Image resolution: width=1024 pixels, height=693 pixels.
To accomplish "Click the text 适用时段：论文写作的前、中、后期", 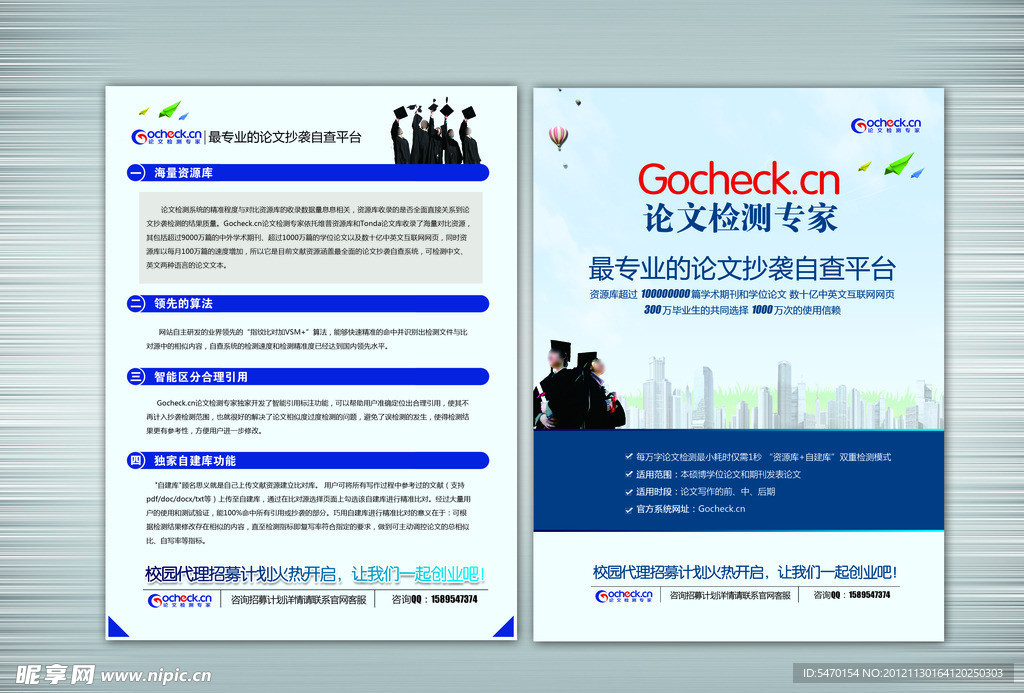I will tap(705, 491).
